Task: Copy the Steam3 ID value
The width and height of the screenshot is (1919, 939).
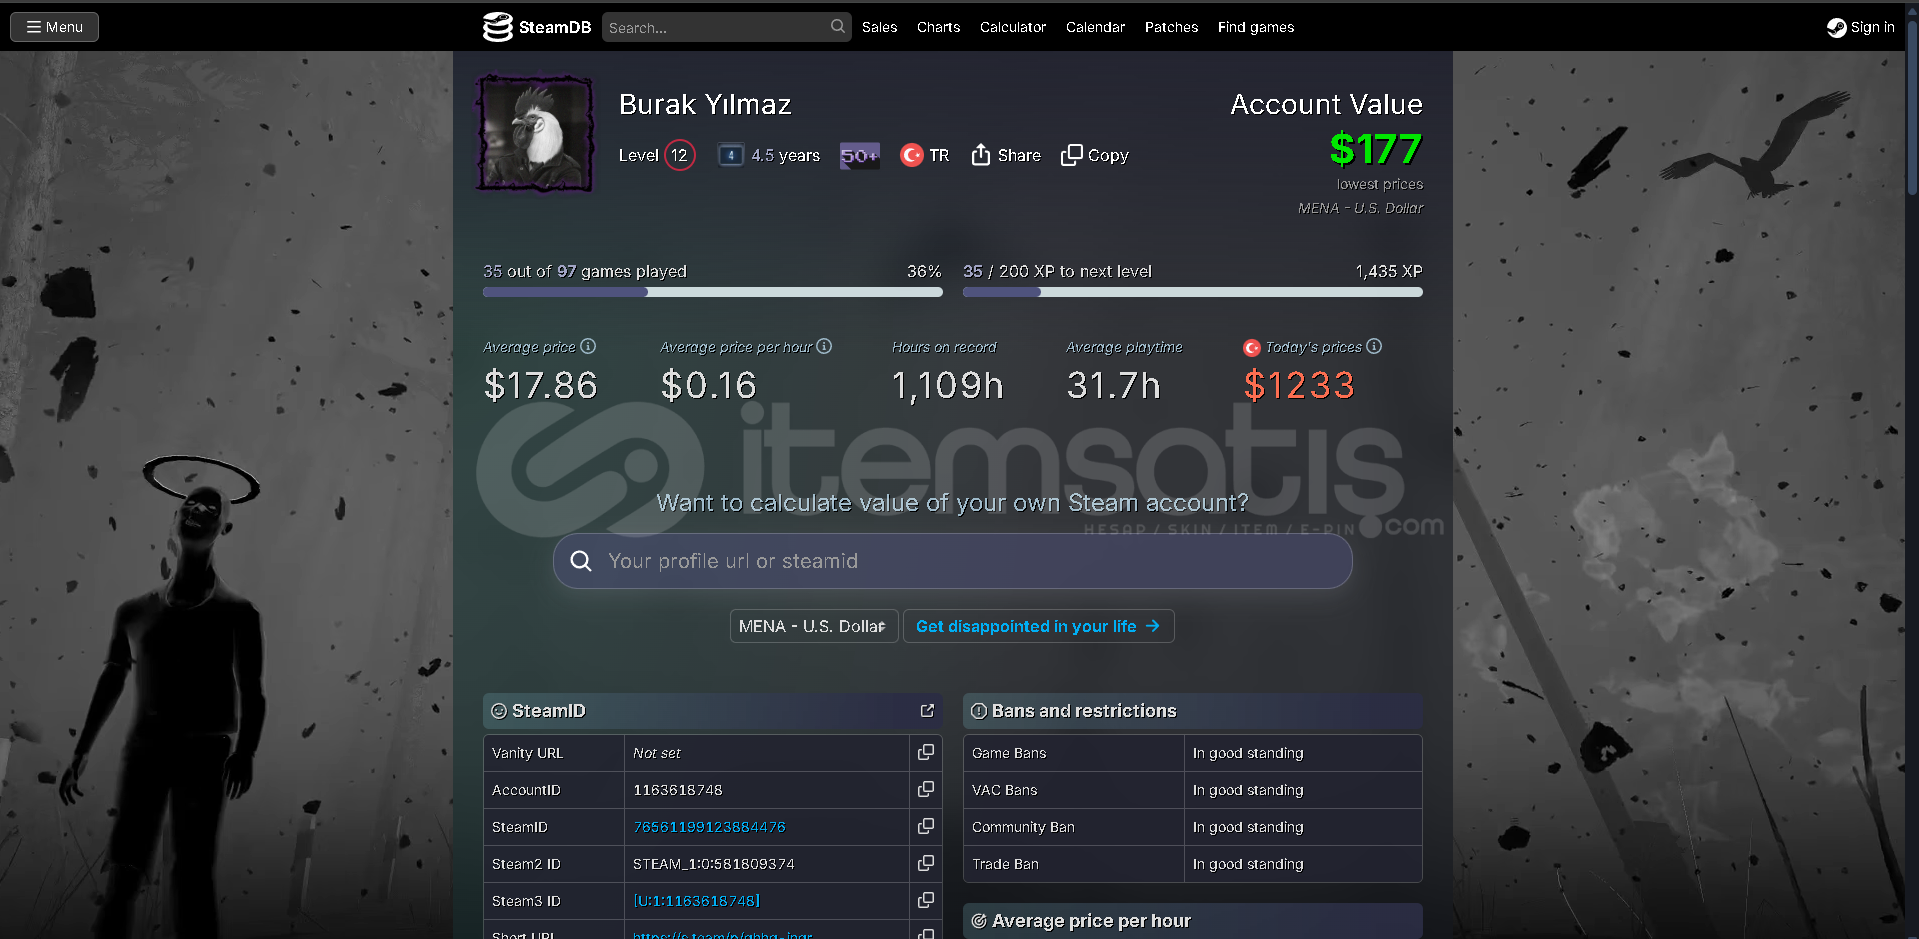Action: click(x=926, y=900)
